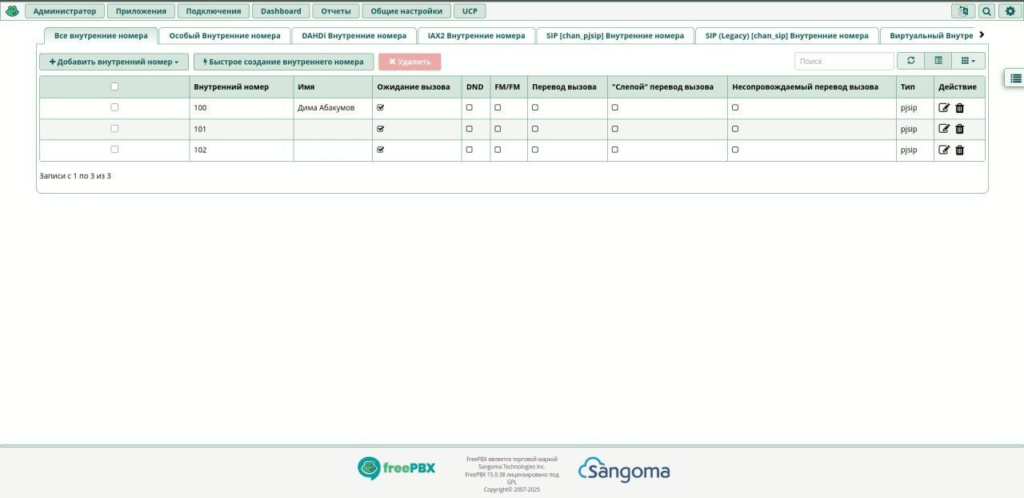Open the settings gear icon

[1010, 11]
